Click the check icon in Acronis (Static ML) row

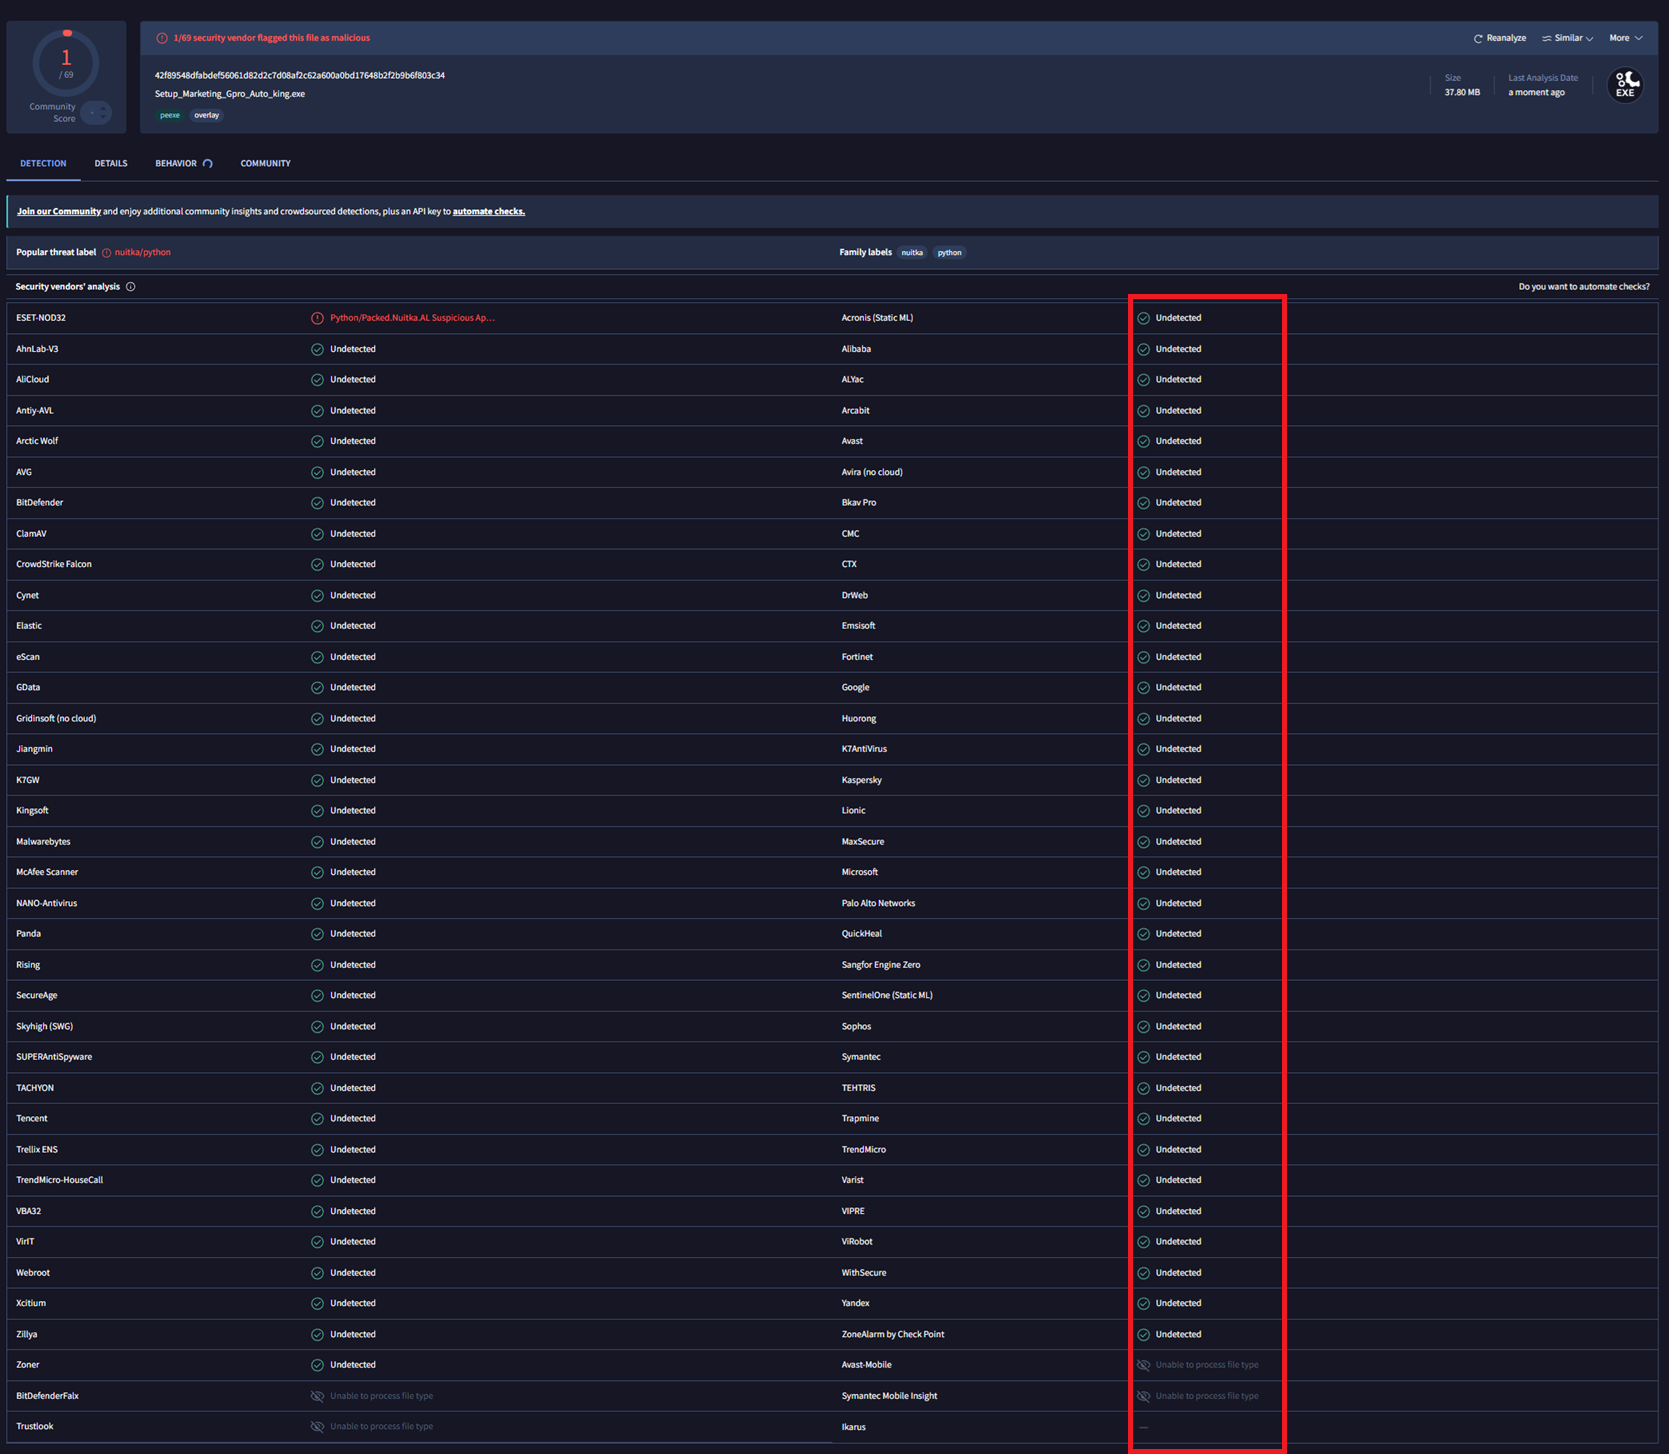click(1143, 318)
